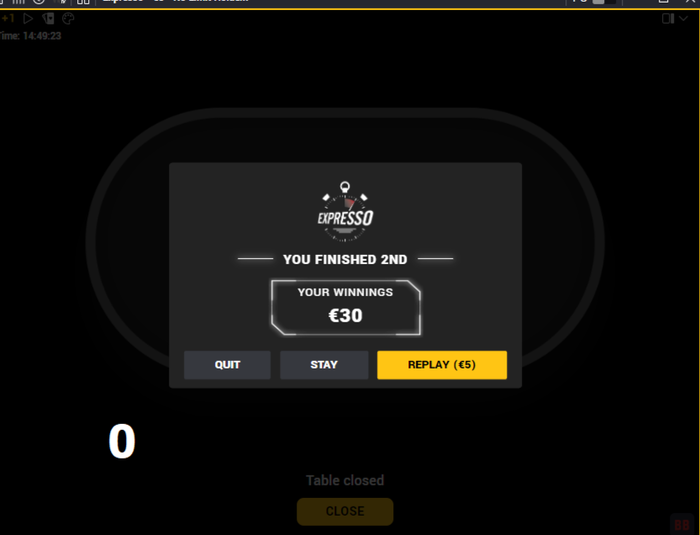
Task: Expand the top-right chevron dropdown
Action: point(683,19)
